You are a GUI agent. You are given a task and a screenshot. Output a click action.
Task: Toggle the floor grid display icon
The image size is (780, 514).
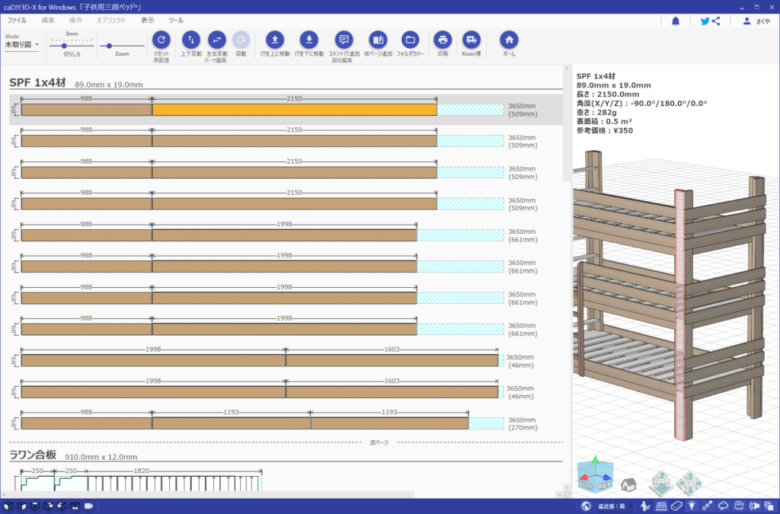click(661, 507)
